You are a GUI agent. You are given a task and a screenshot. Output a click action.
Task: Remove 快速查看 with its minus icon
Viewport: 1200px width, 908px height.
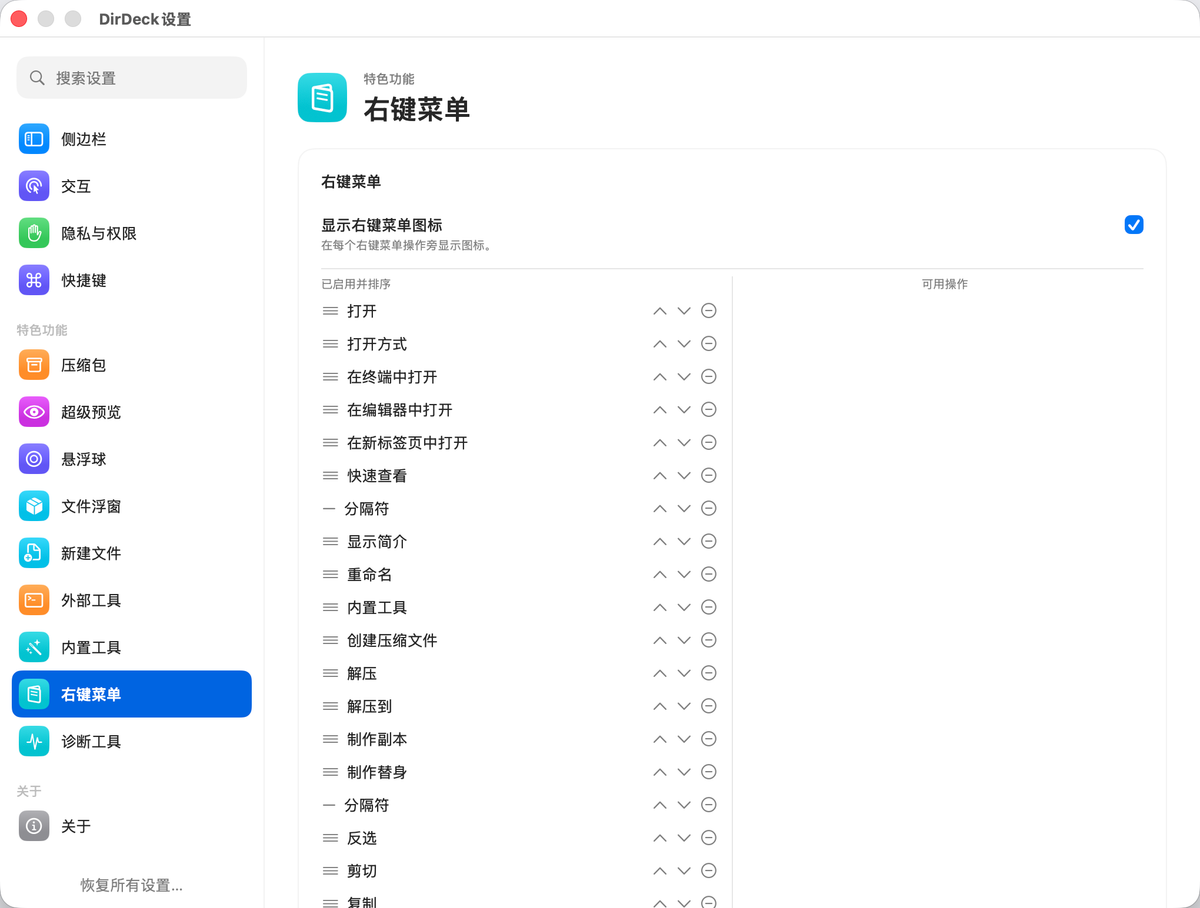[x=708, y=475]
